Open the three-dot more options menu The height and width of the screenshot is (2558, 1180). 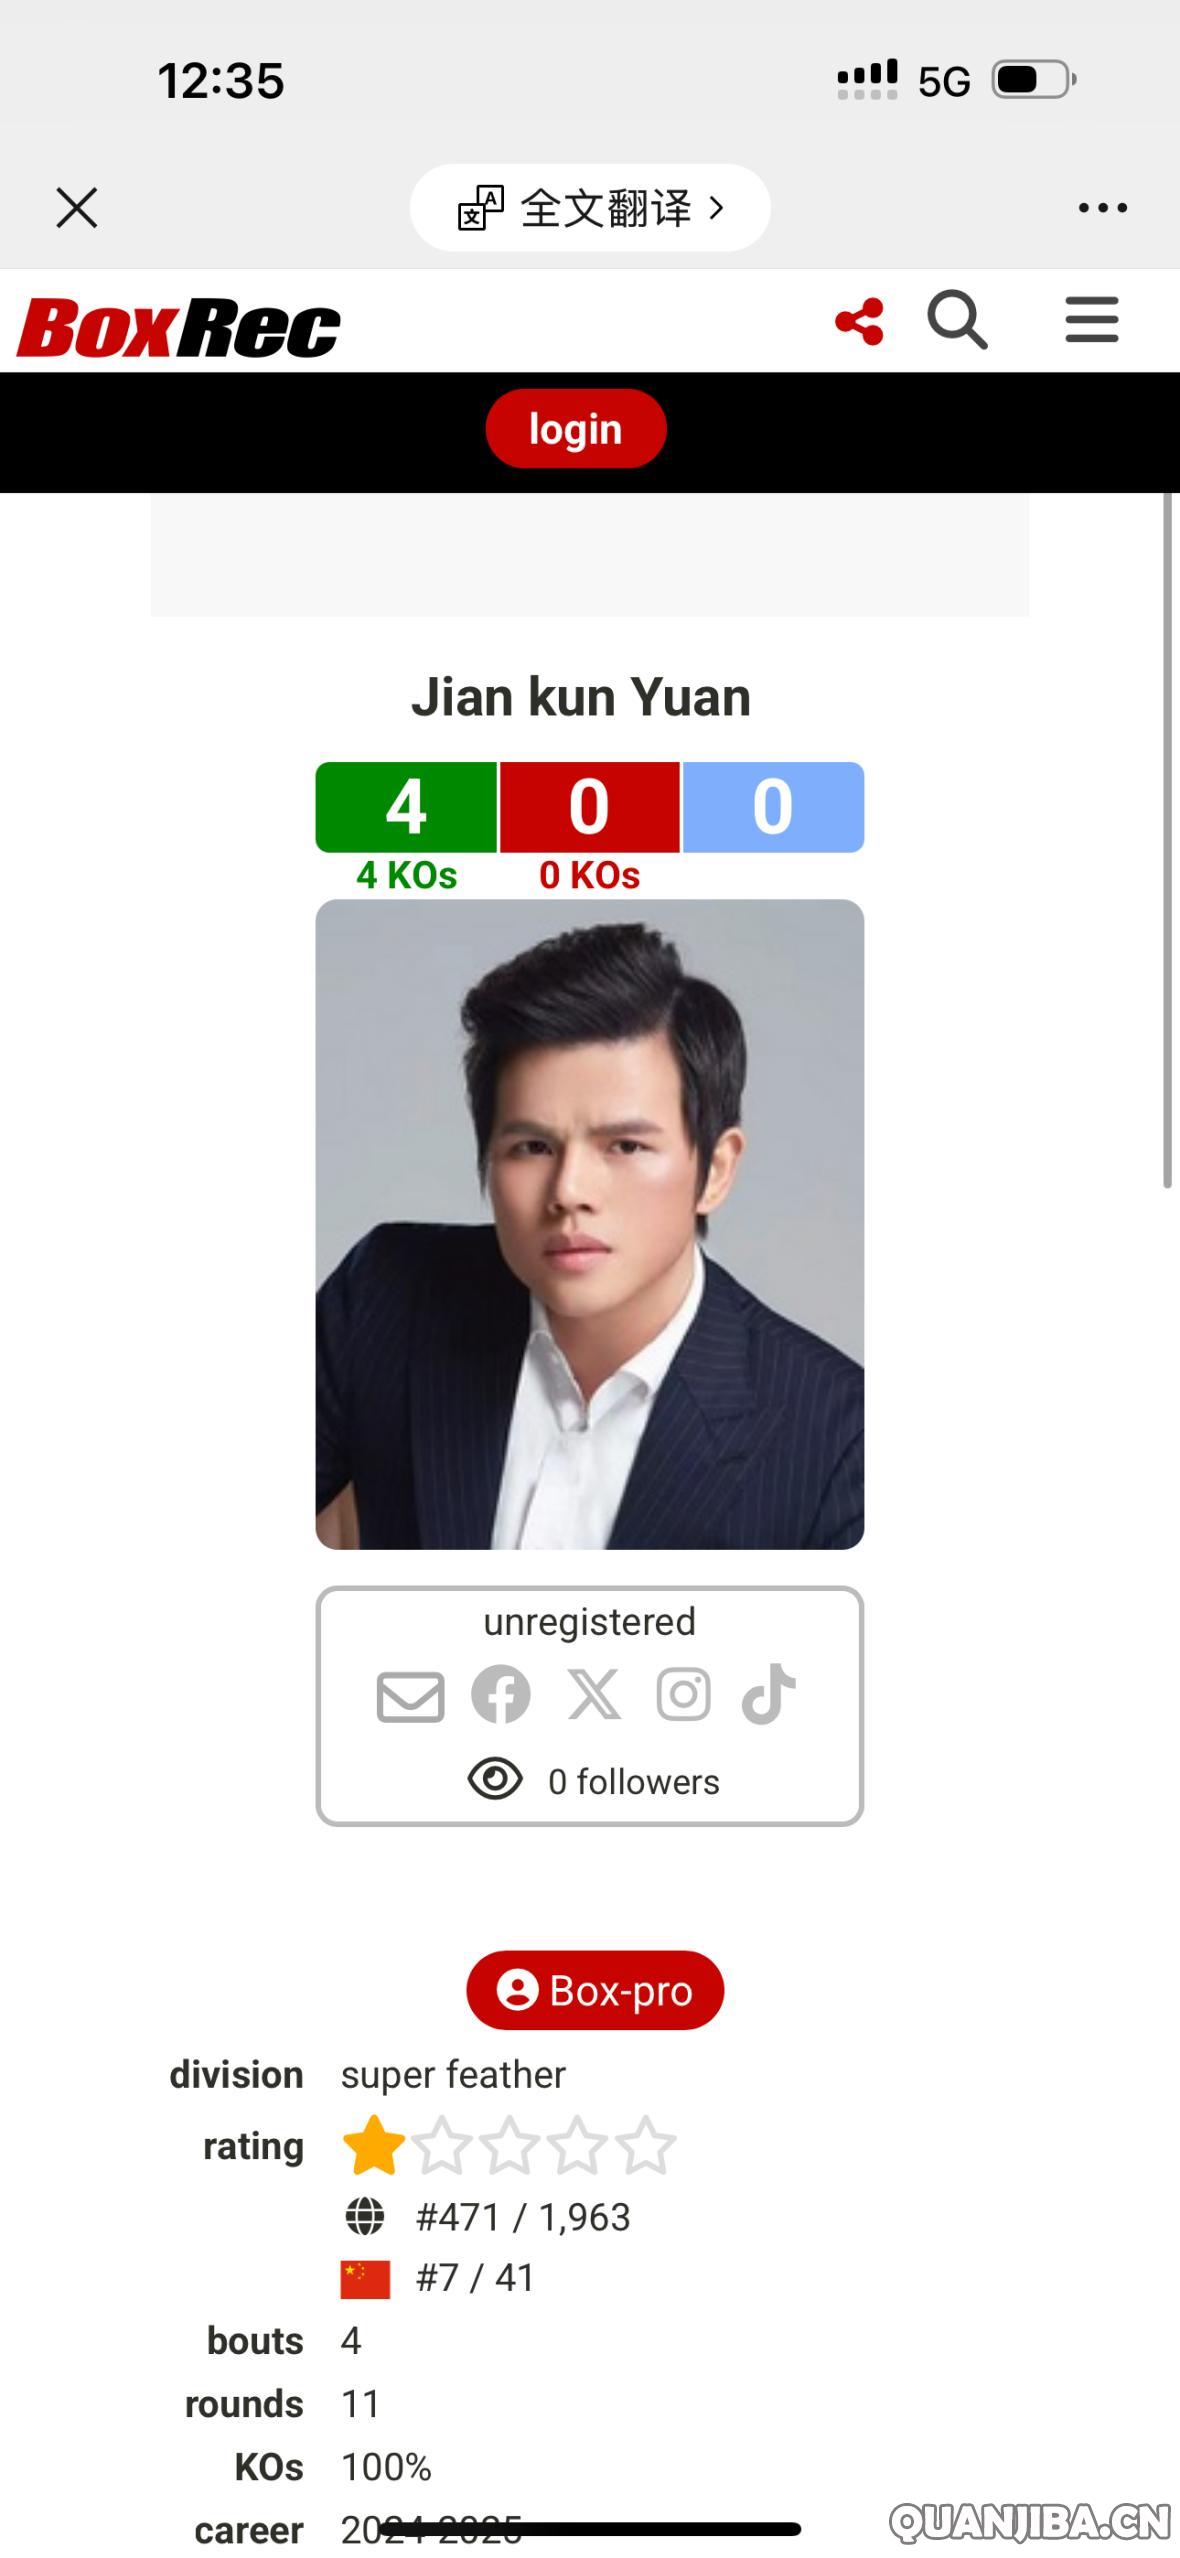(x=1101, y=207)
